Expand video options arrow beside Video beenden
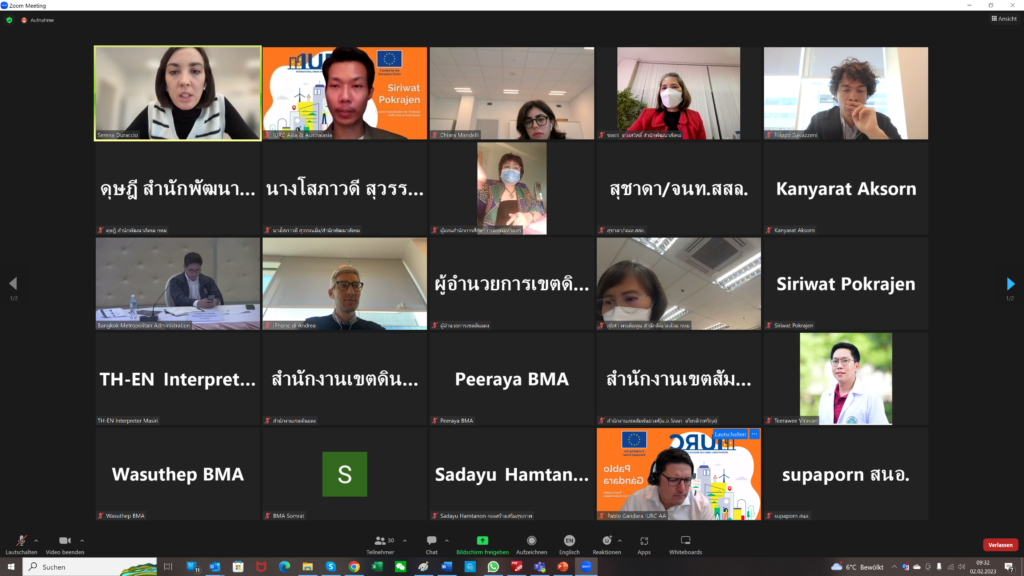The width and height of the screenshot is (1024, 576). click(82, 537)
